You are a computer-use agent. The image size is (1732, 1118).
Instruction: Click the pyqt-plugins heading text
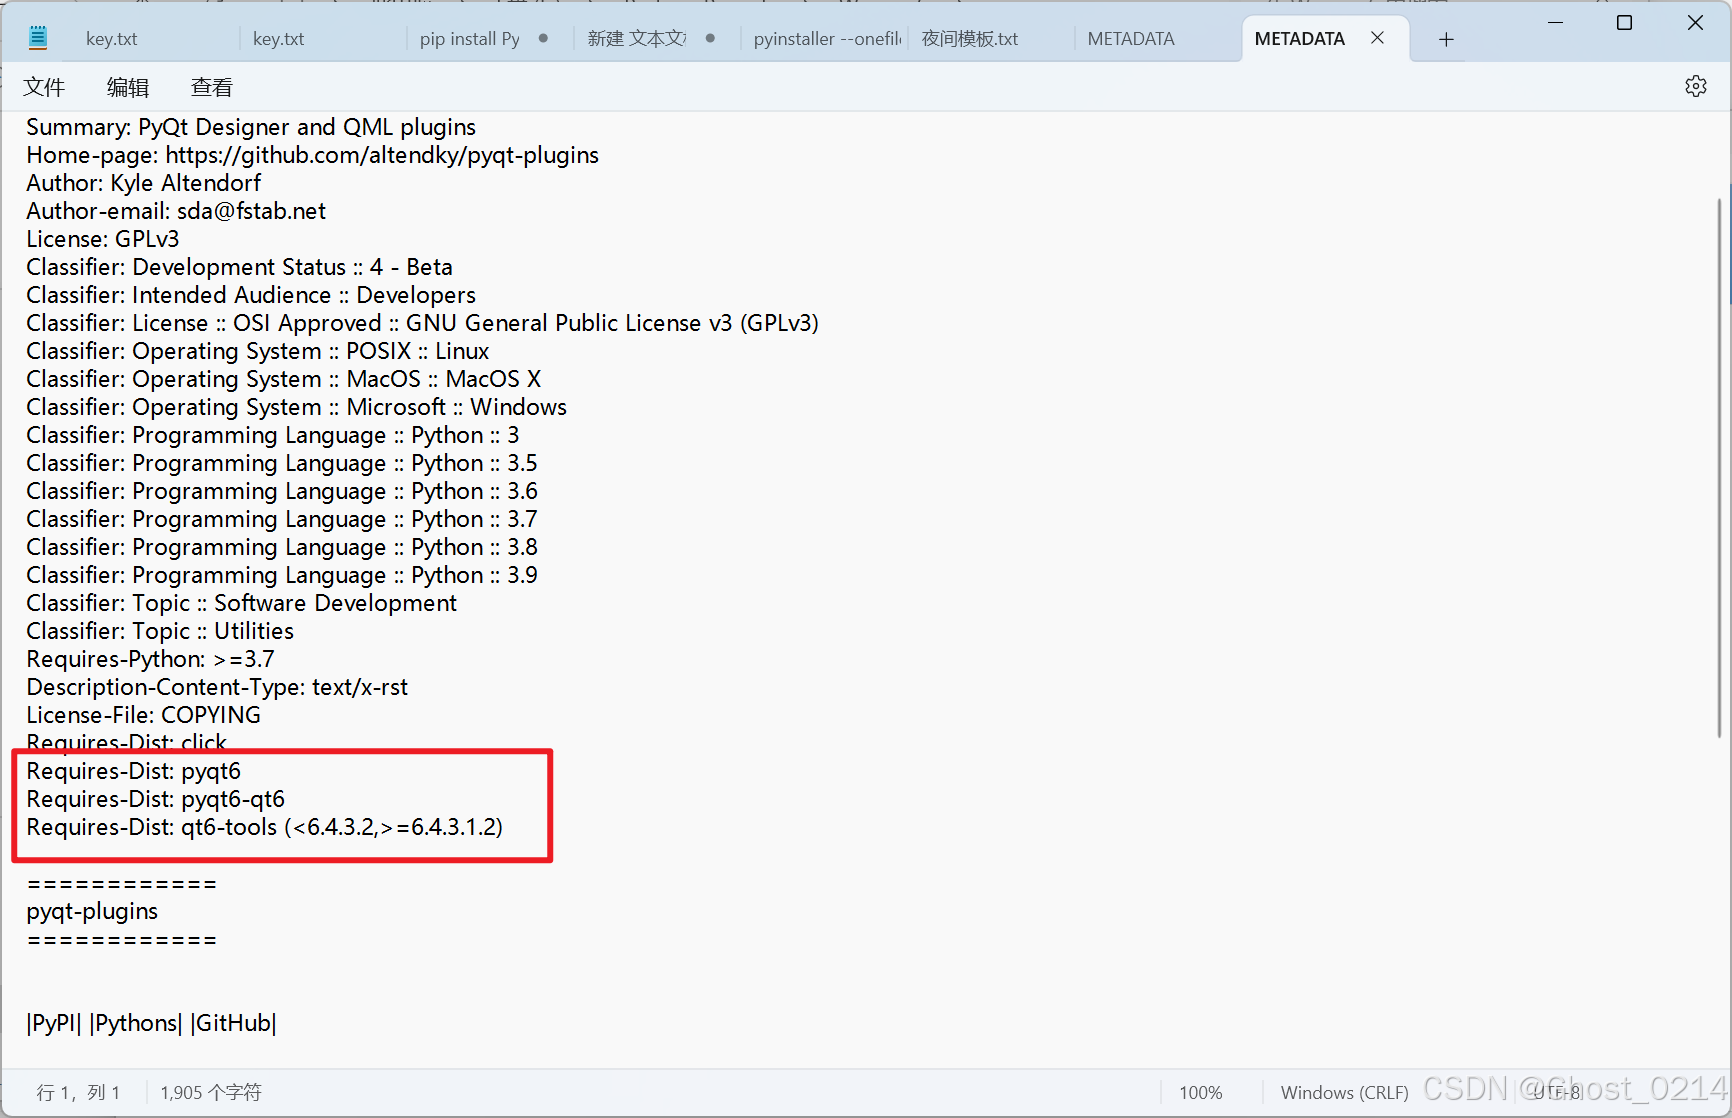92,911
